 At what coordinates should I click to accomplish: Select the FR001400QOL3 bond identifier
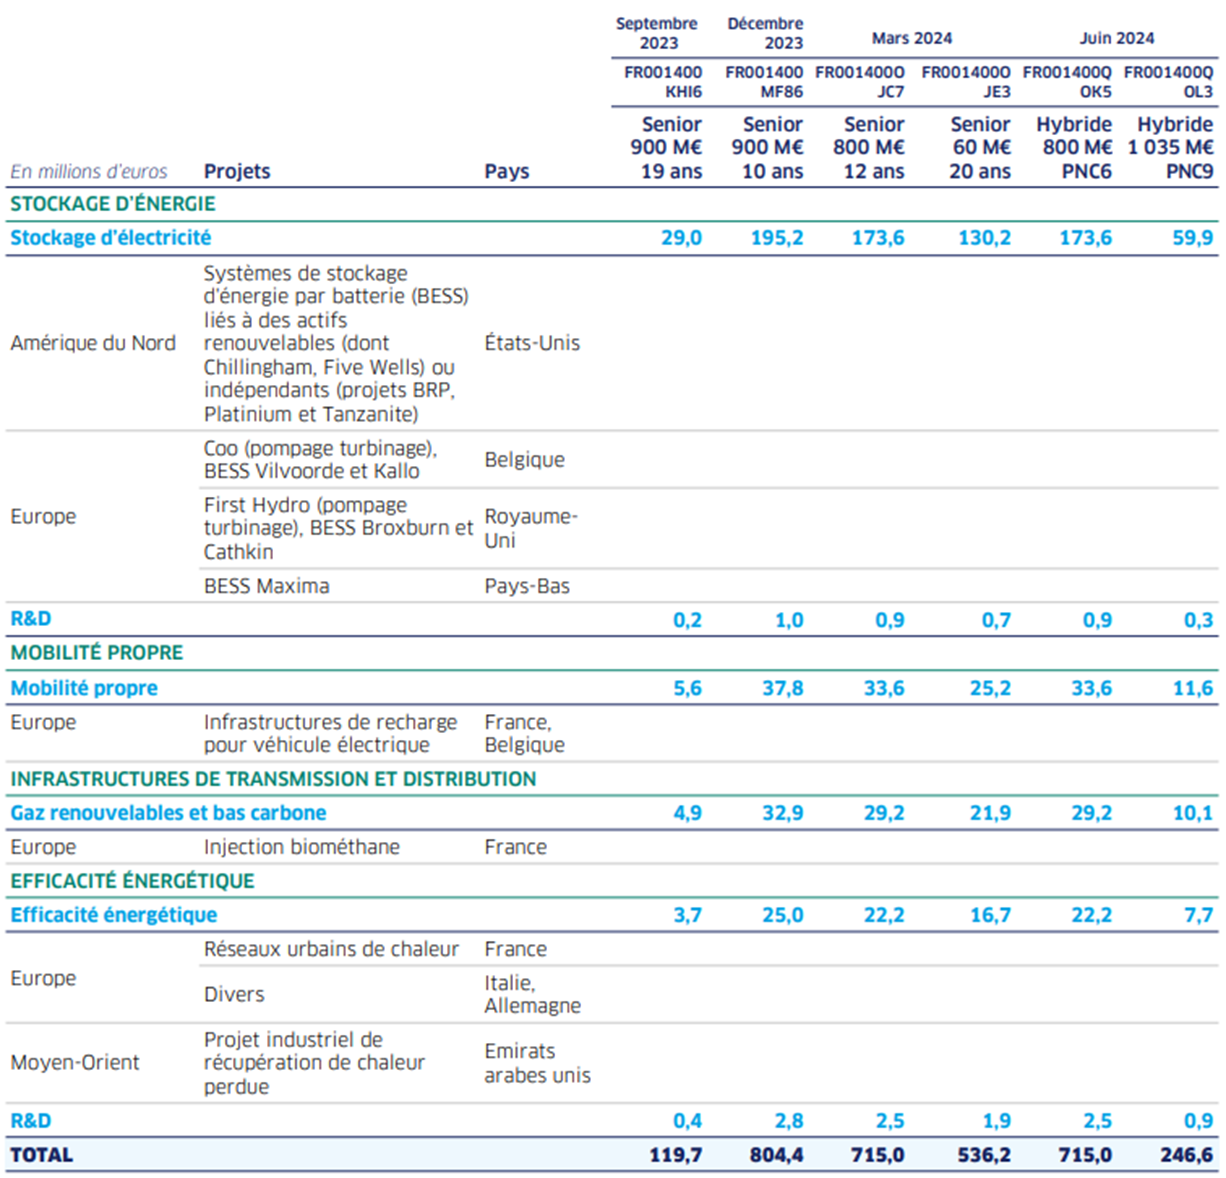[x=1167, y=80]
